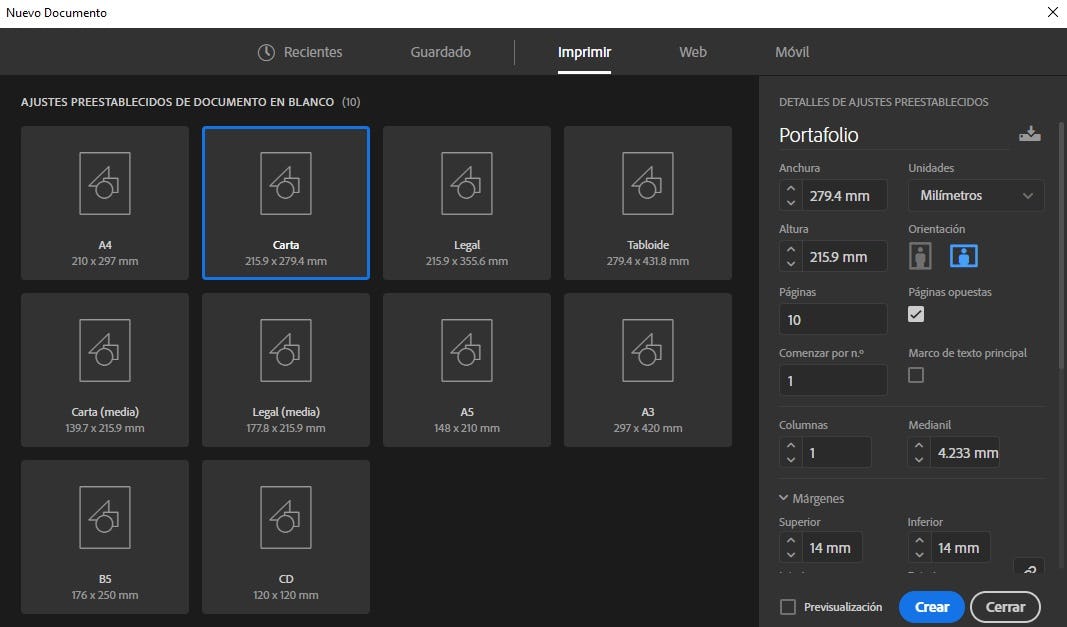Click the Cerrar button
Screen dimensions: 1067x627
[1005, 607]
